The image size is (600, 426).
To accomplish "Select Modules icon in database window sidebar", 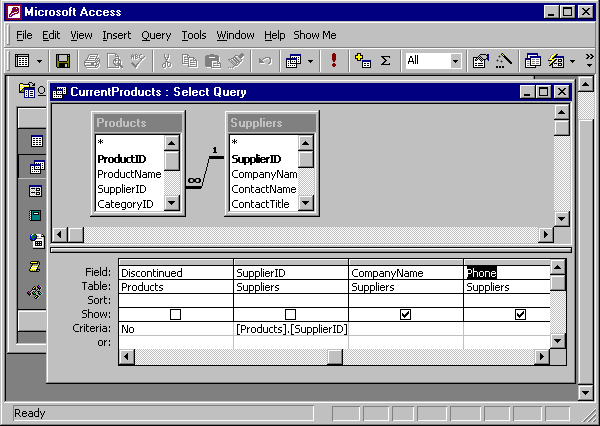I will pos(35,292).
